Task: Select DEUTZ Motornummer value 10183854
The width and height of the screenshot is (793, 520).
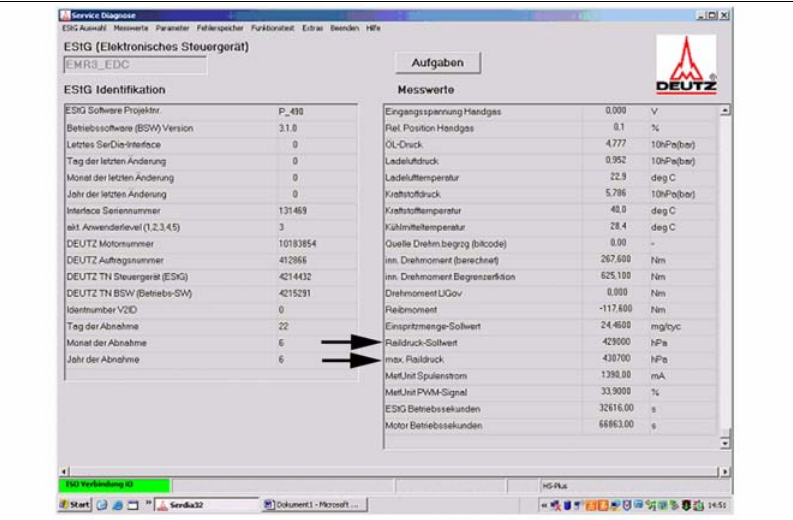Action: click(x=297, y=244)
